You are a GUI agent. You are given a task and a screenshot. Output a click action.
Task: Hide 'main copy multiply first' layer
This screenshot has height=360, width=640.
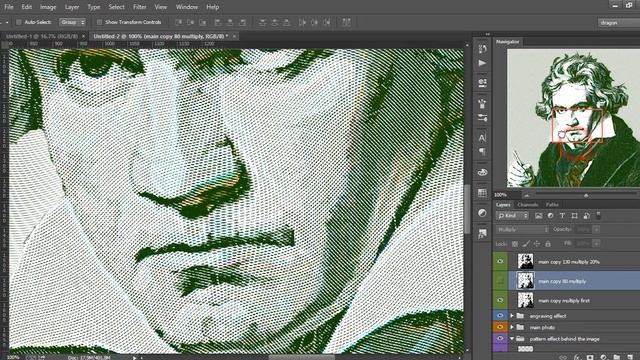point(500,300)
